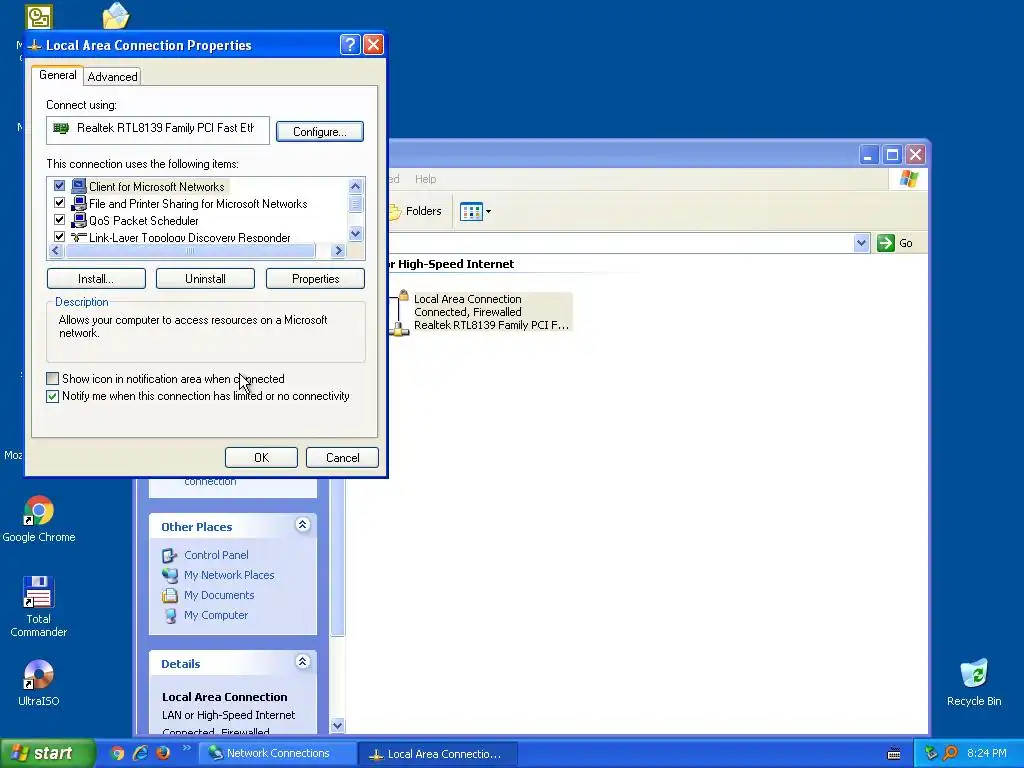Collapse the Details panel
The height and width of the screenshot is (768, 1024).
tap(302, 662)
